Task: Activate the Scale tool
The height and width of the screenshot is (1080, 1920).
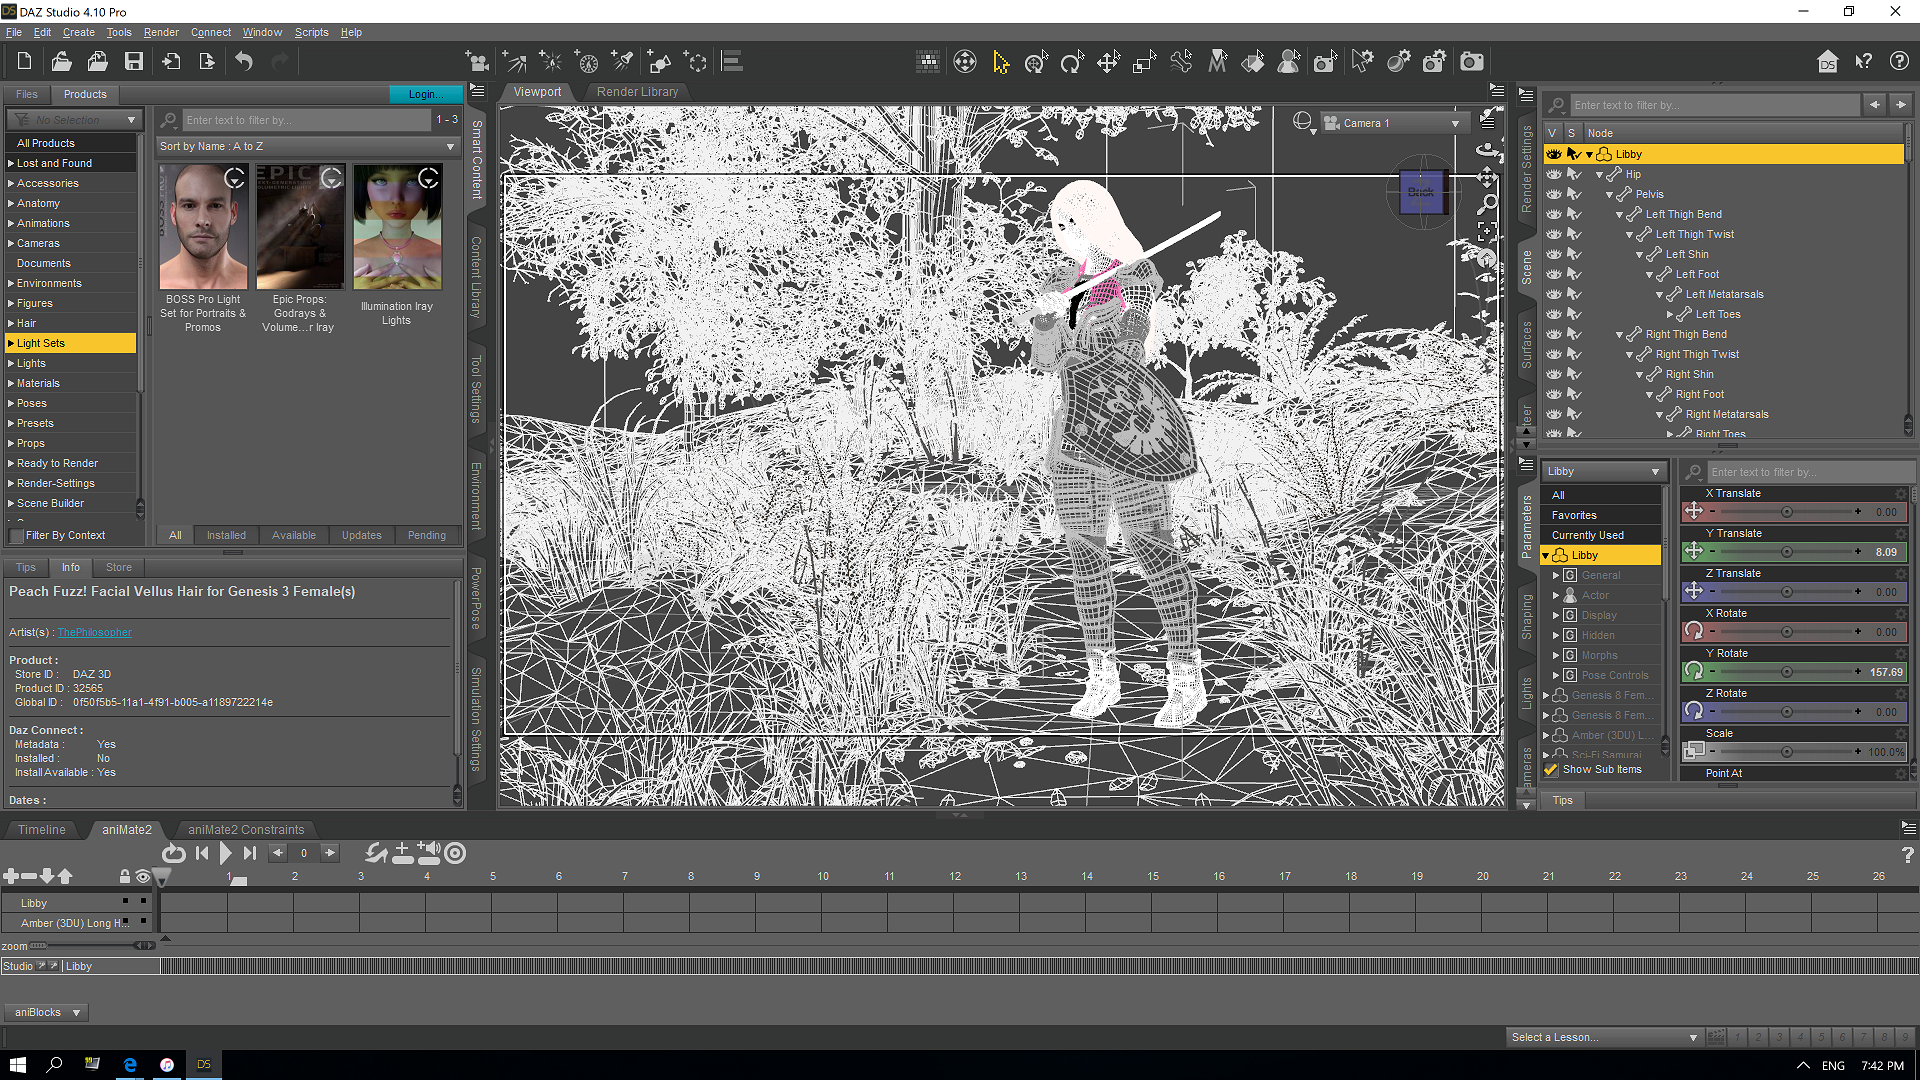Action: coord(1144,62)
